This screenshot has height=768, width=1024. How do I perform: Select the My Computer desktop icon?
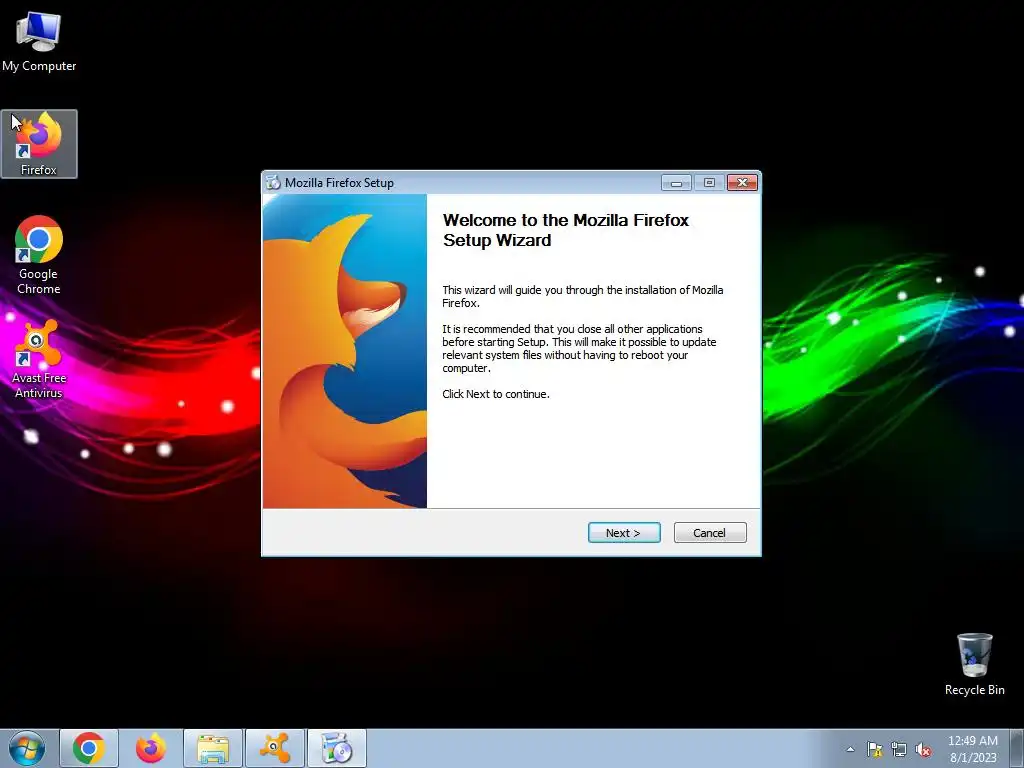[x=39, y=42]
